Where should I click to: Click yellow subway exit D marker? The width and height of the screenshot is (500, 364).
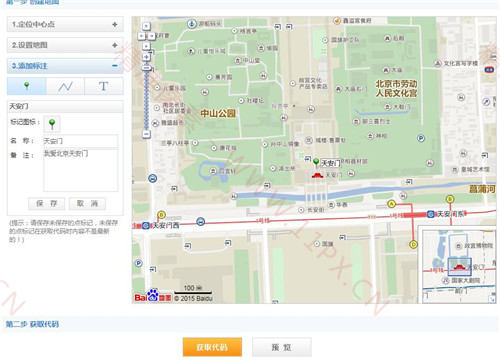[x=413, y=244]
